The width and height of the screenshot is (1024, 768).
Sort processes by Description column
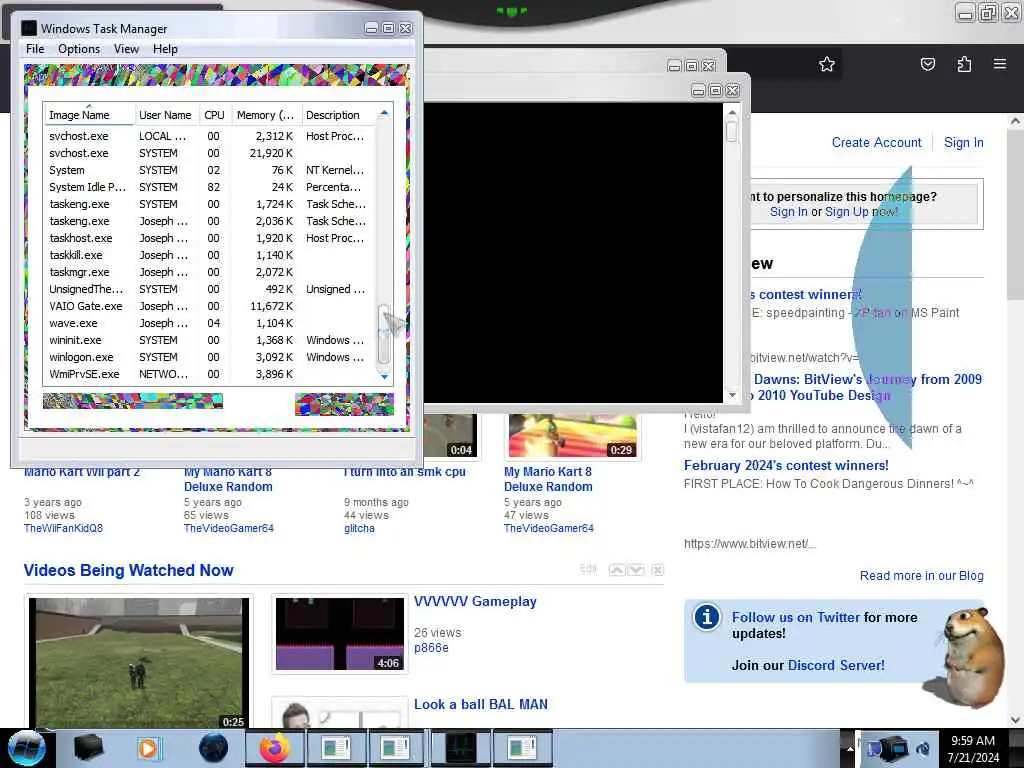tap(338, 115)
